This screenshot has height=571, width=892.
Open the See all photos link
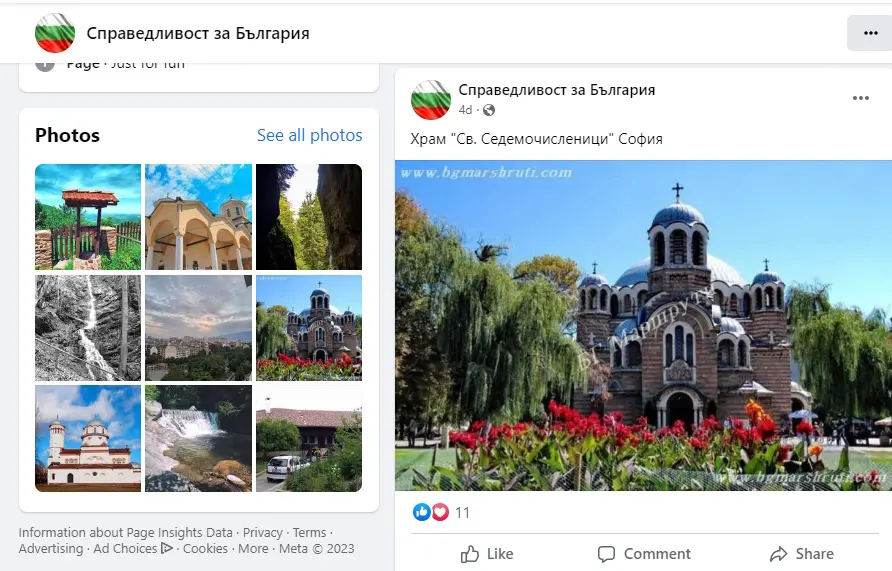click(309, 135)
